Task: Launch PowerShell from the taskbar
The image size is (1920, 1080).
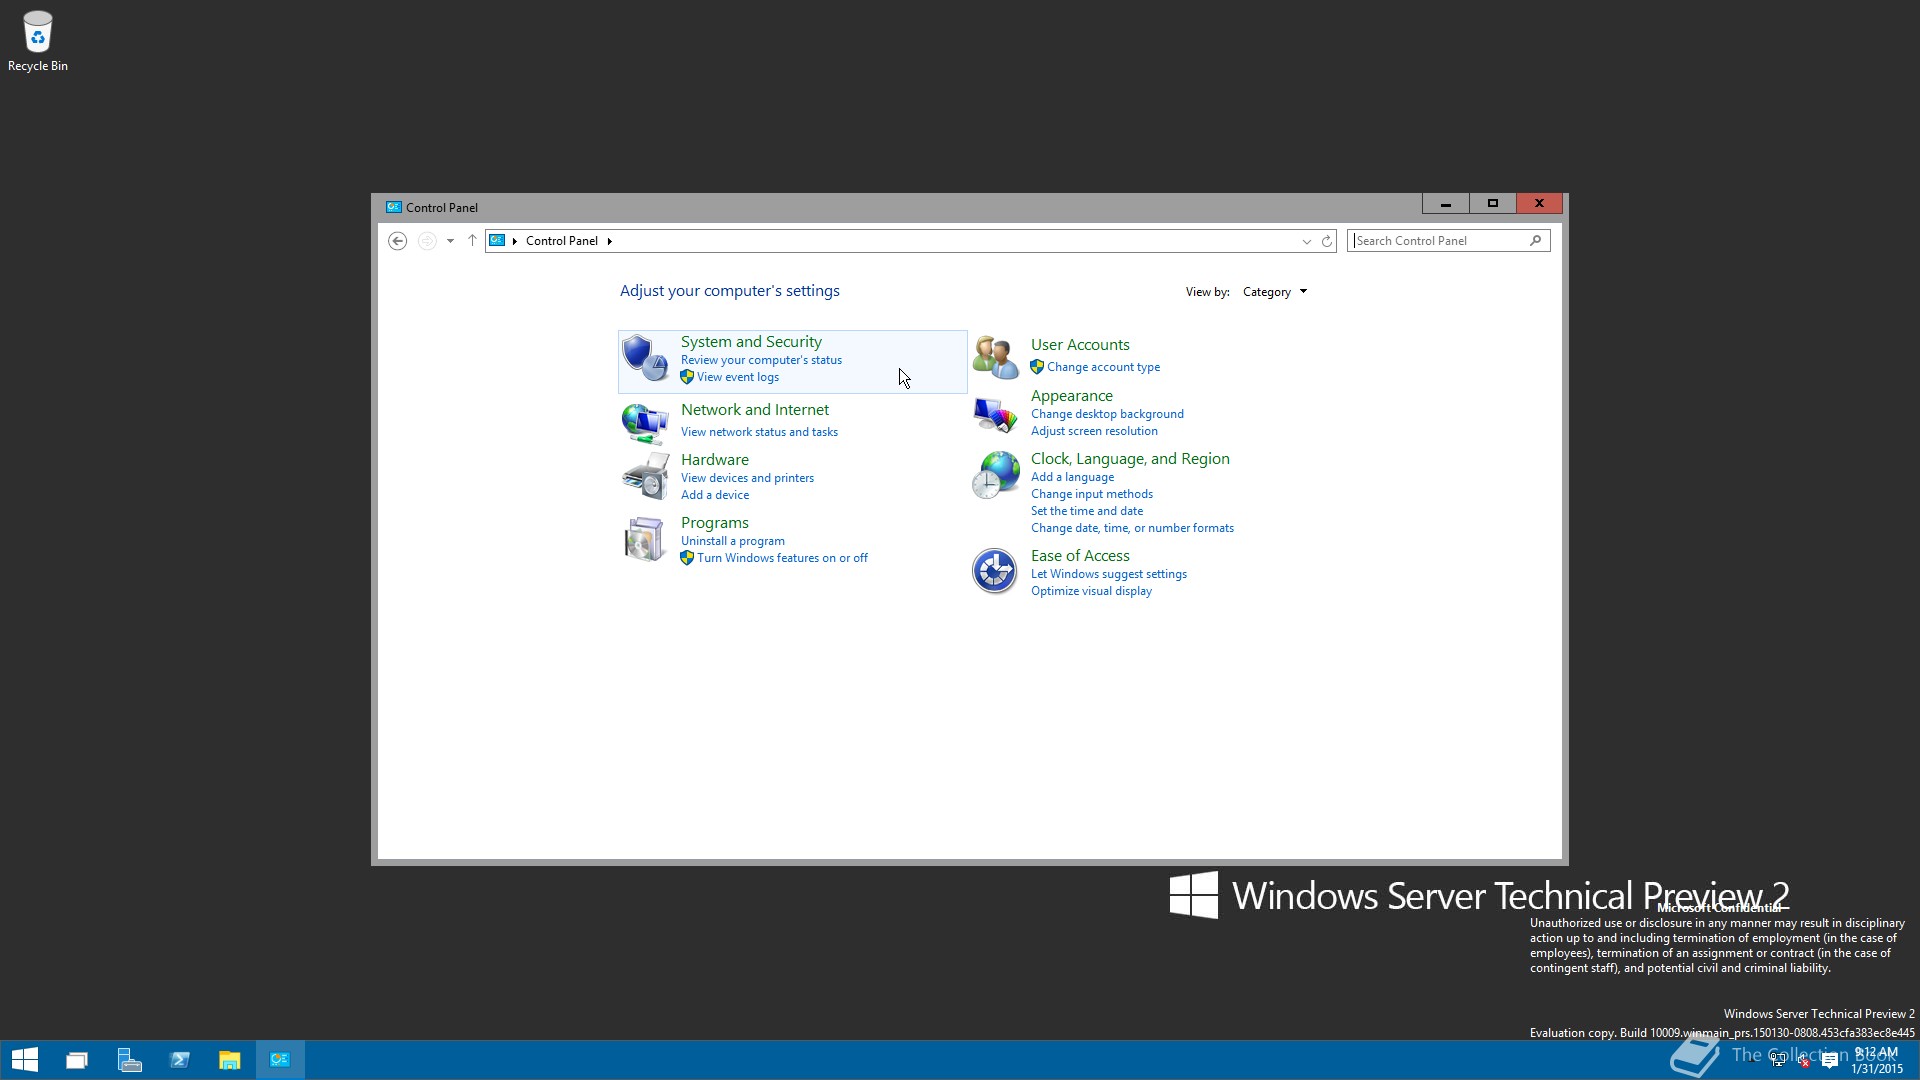Action: click(180, 1060)
